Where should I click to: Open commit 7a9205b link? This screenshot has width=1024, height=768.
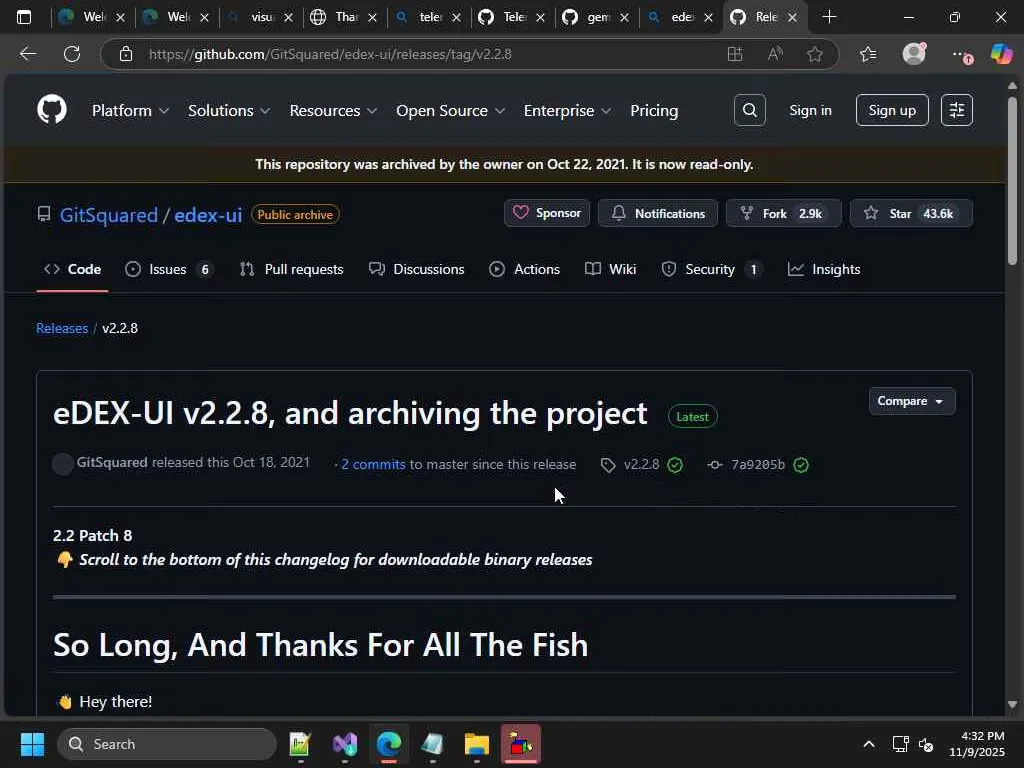tap(758, 465)
